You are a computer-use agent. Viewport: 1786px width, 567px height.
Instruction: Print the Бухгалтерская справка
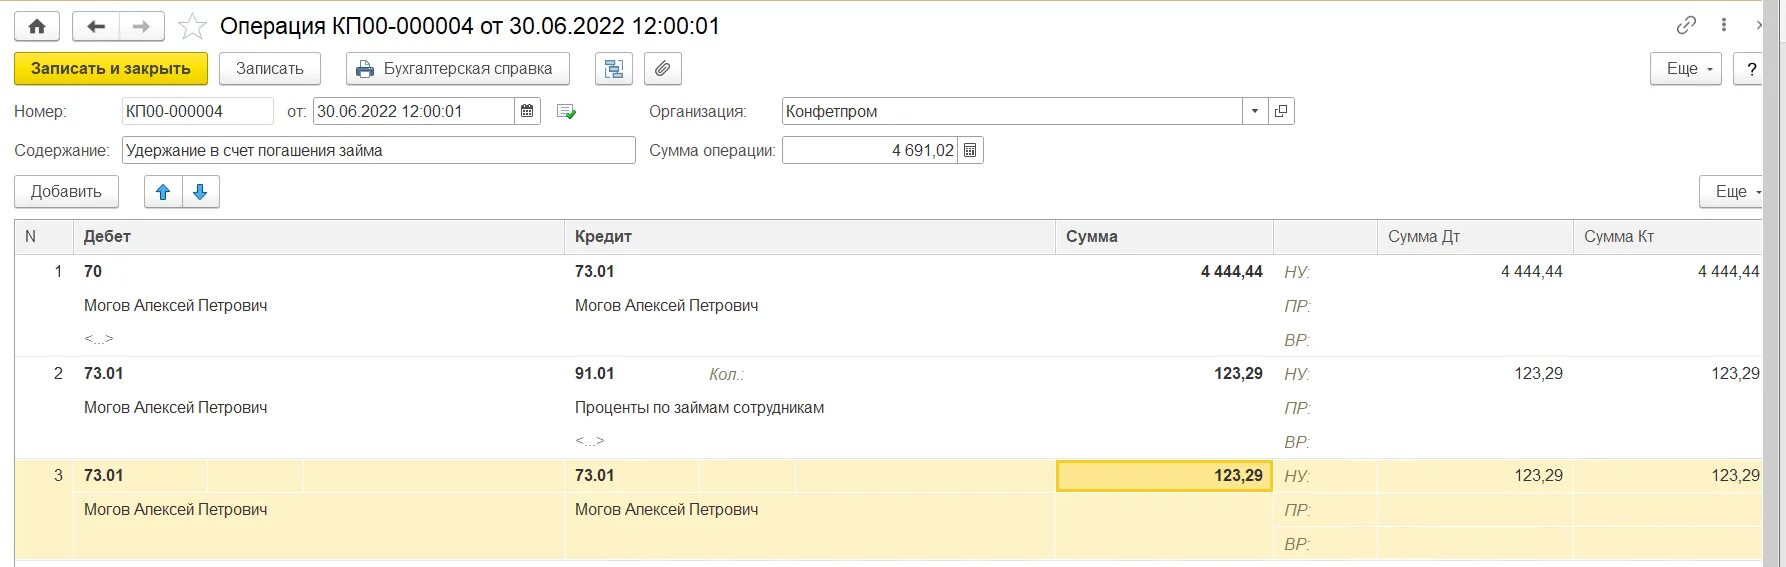[458, 69]
